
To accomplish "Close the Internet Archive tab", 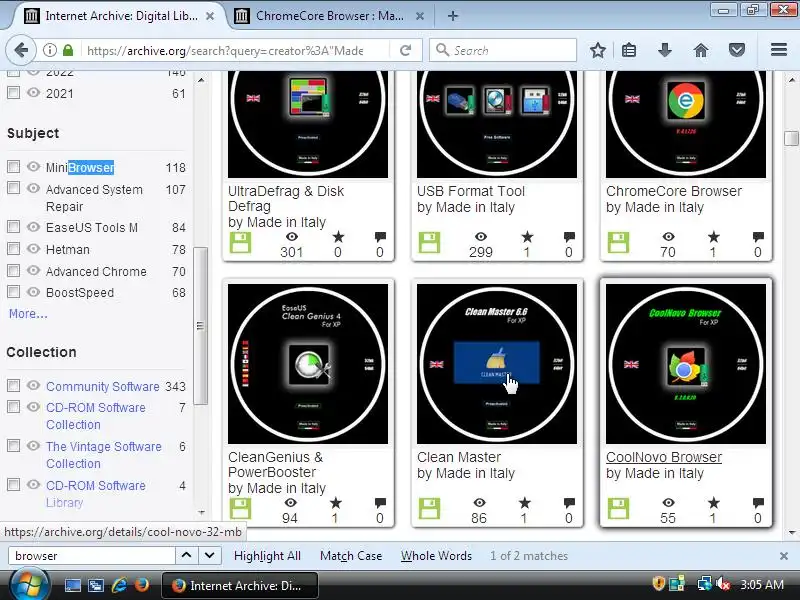I will pos(210,16).
